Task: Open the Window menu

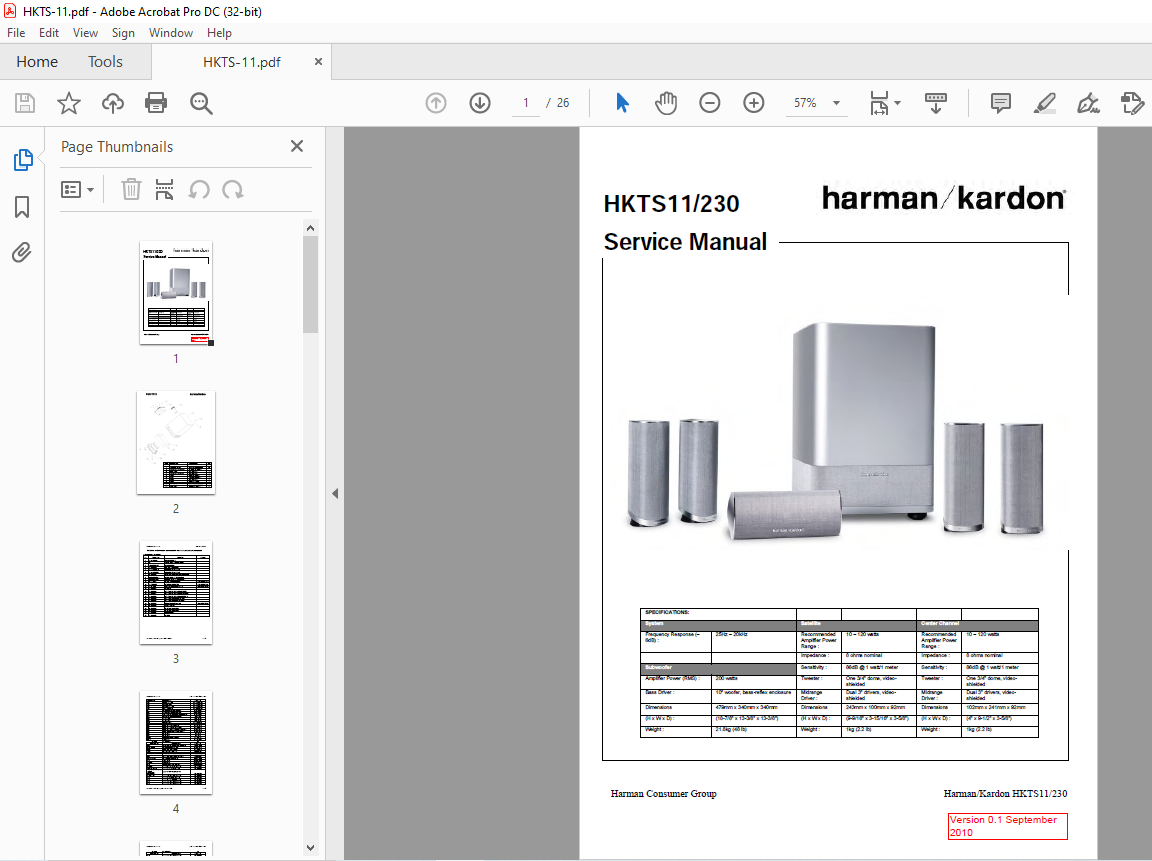Action: (x=170, y=33)
